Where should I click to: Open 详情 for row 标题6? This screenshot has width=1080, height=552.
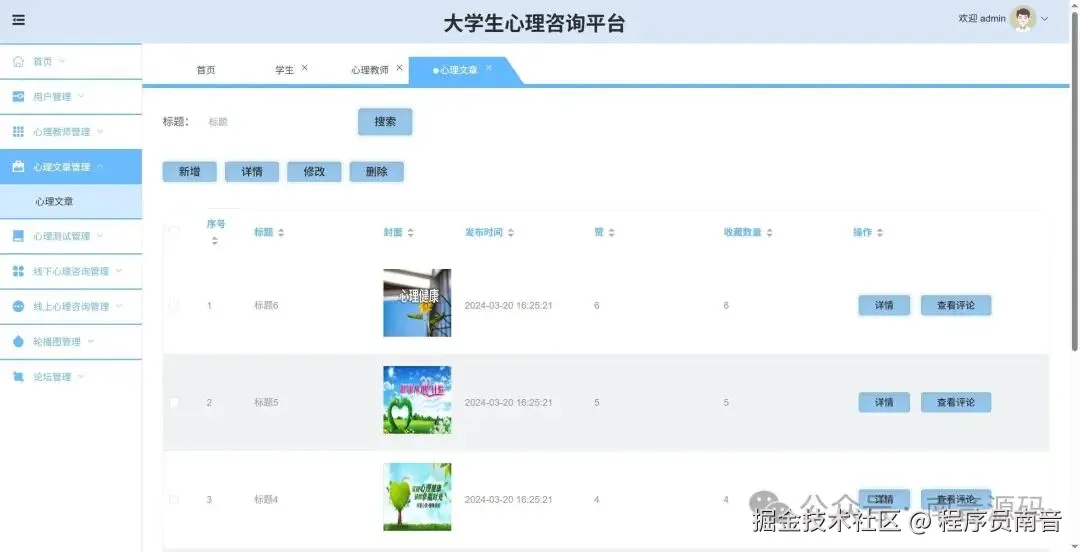(884, 305)
